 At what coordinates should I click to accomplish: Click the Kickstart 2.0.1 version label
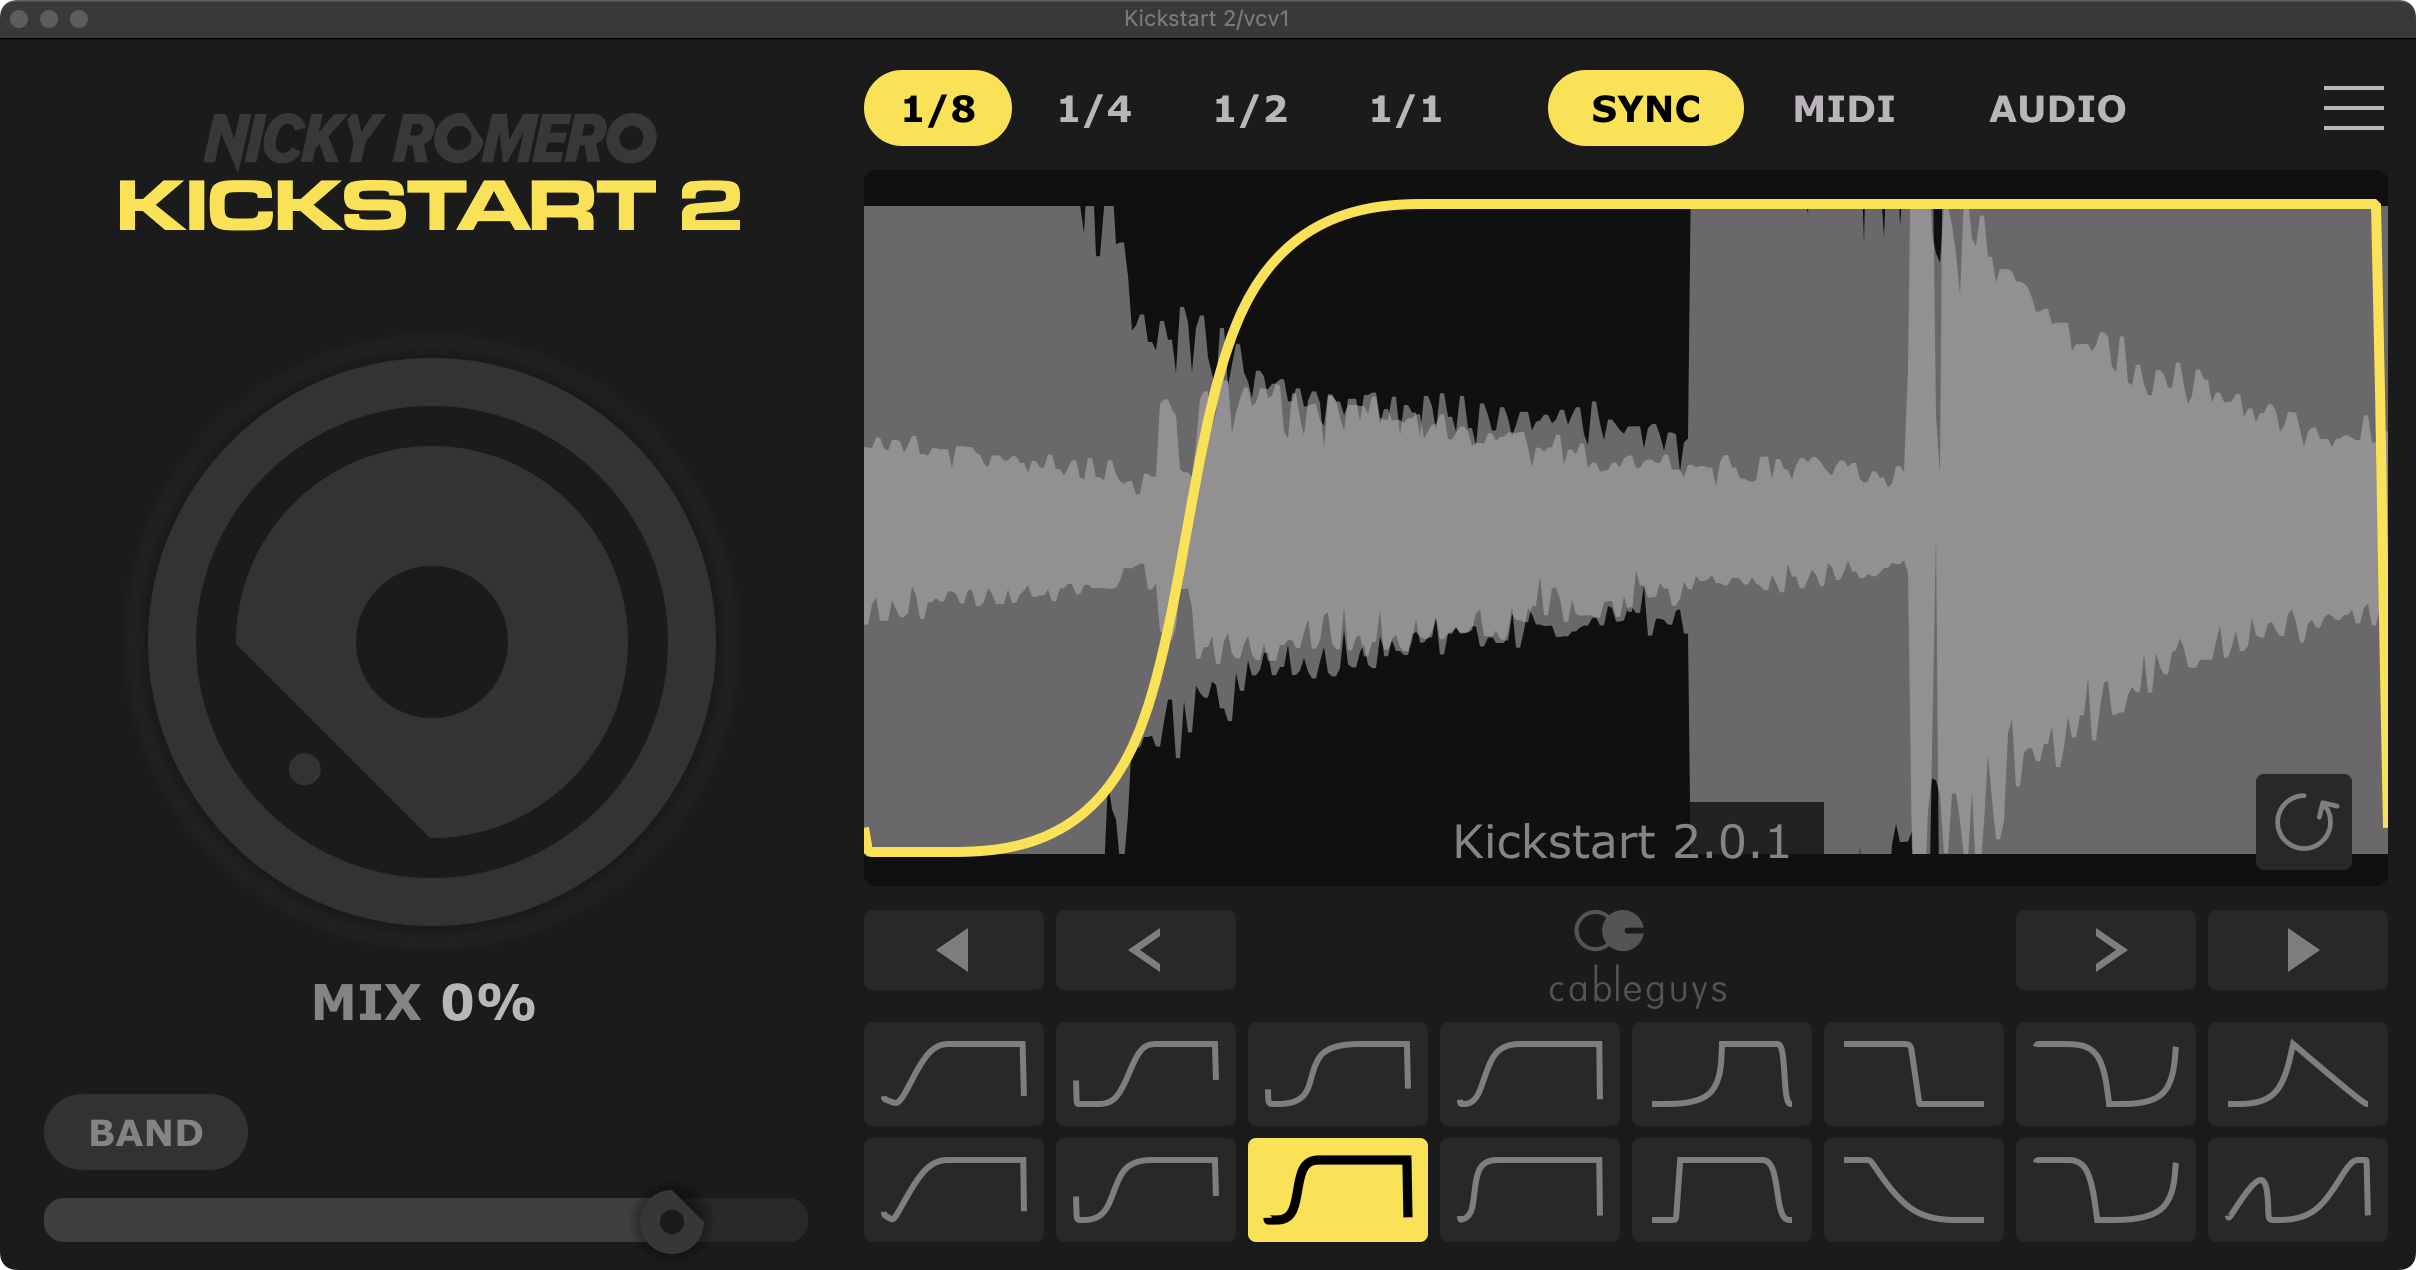[1623, 841]
